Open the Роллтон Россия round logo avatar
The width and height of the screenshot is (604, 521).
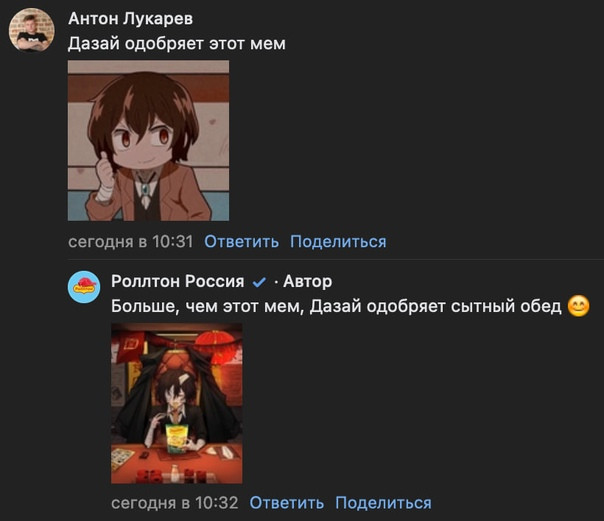click(84, 287)
